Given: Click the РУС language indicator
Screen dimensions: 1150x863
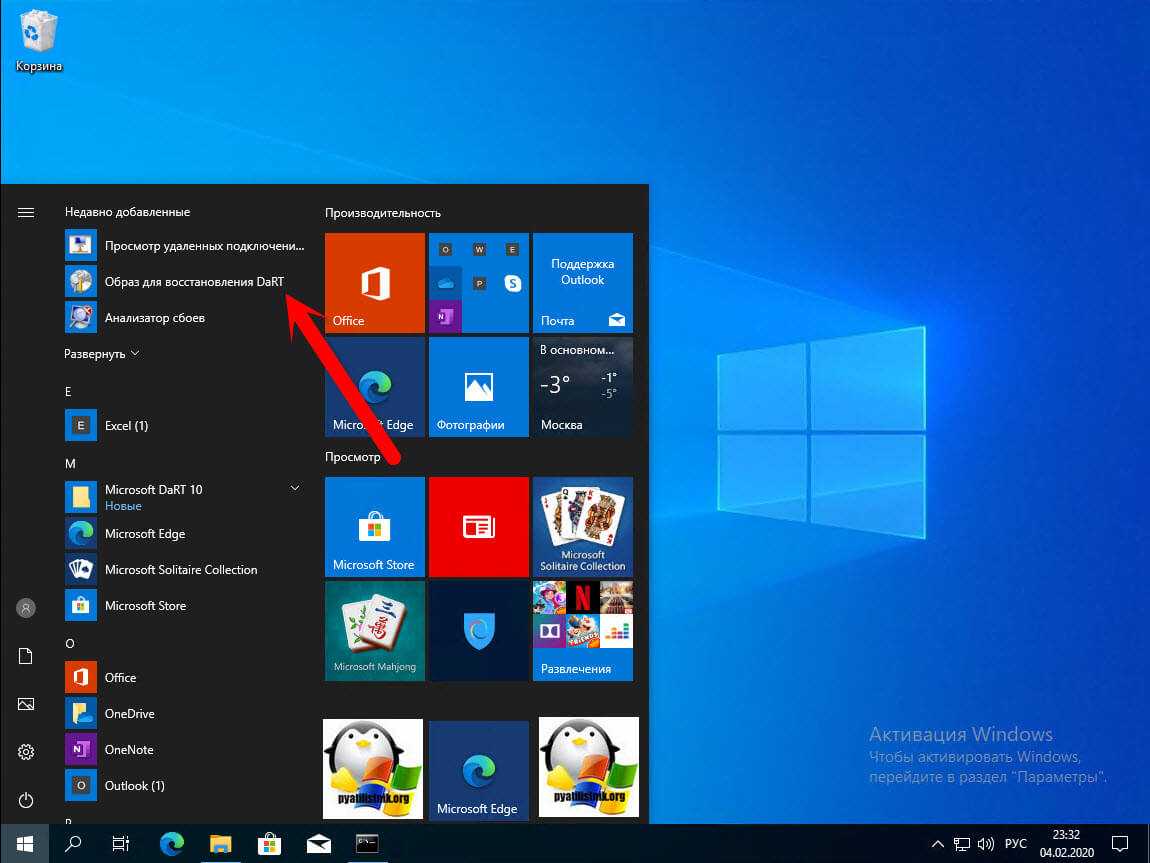Looking at the screenshot, I should 1016,843.
